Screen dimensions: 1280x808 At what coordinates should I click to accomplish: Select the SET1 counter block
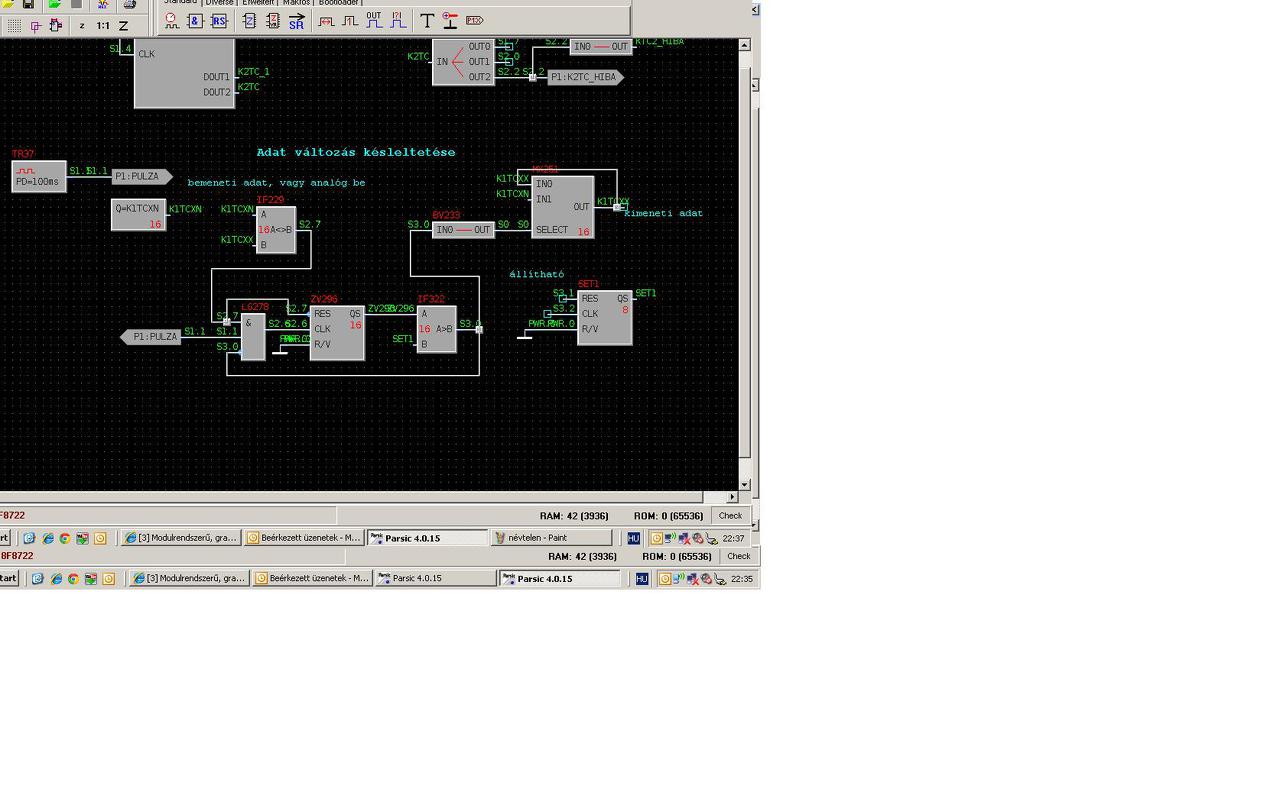tap(605, 318)
